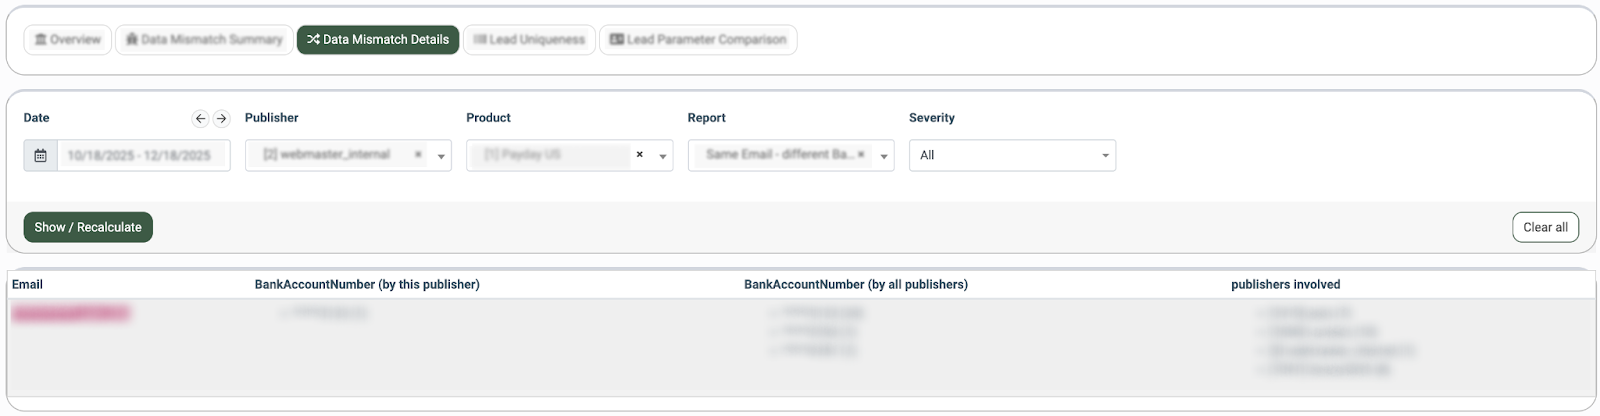Switch to the Overview tab

pyautogui.click(x=67, y=40)
